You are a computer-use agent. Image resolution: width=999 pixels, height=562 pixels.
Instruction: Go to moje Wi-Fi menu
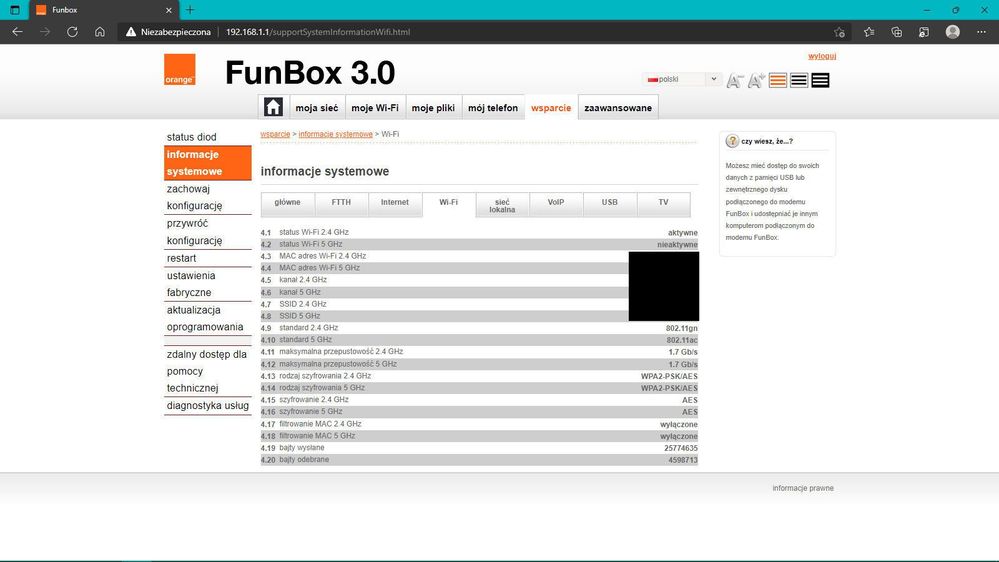[375, 108]
